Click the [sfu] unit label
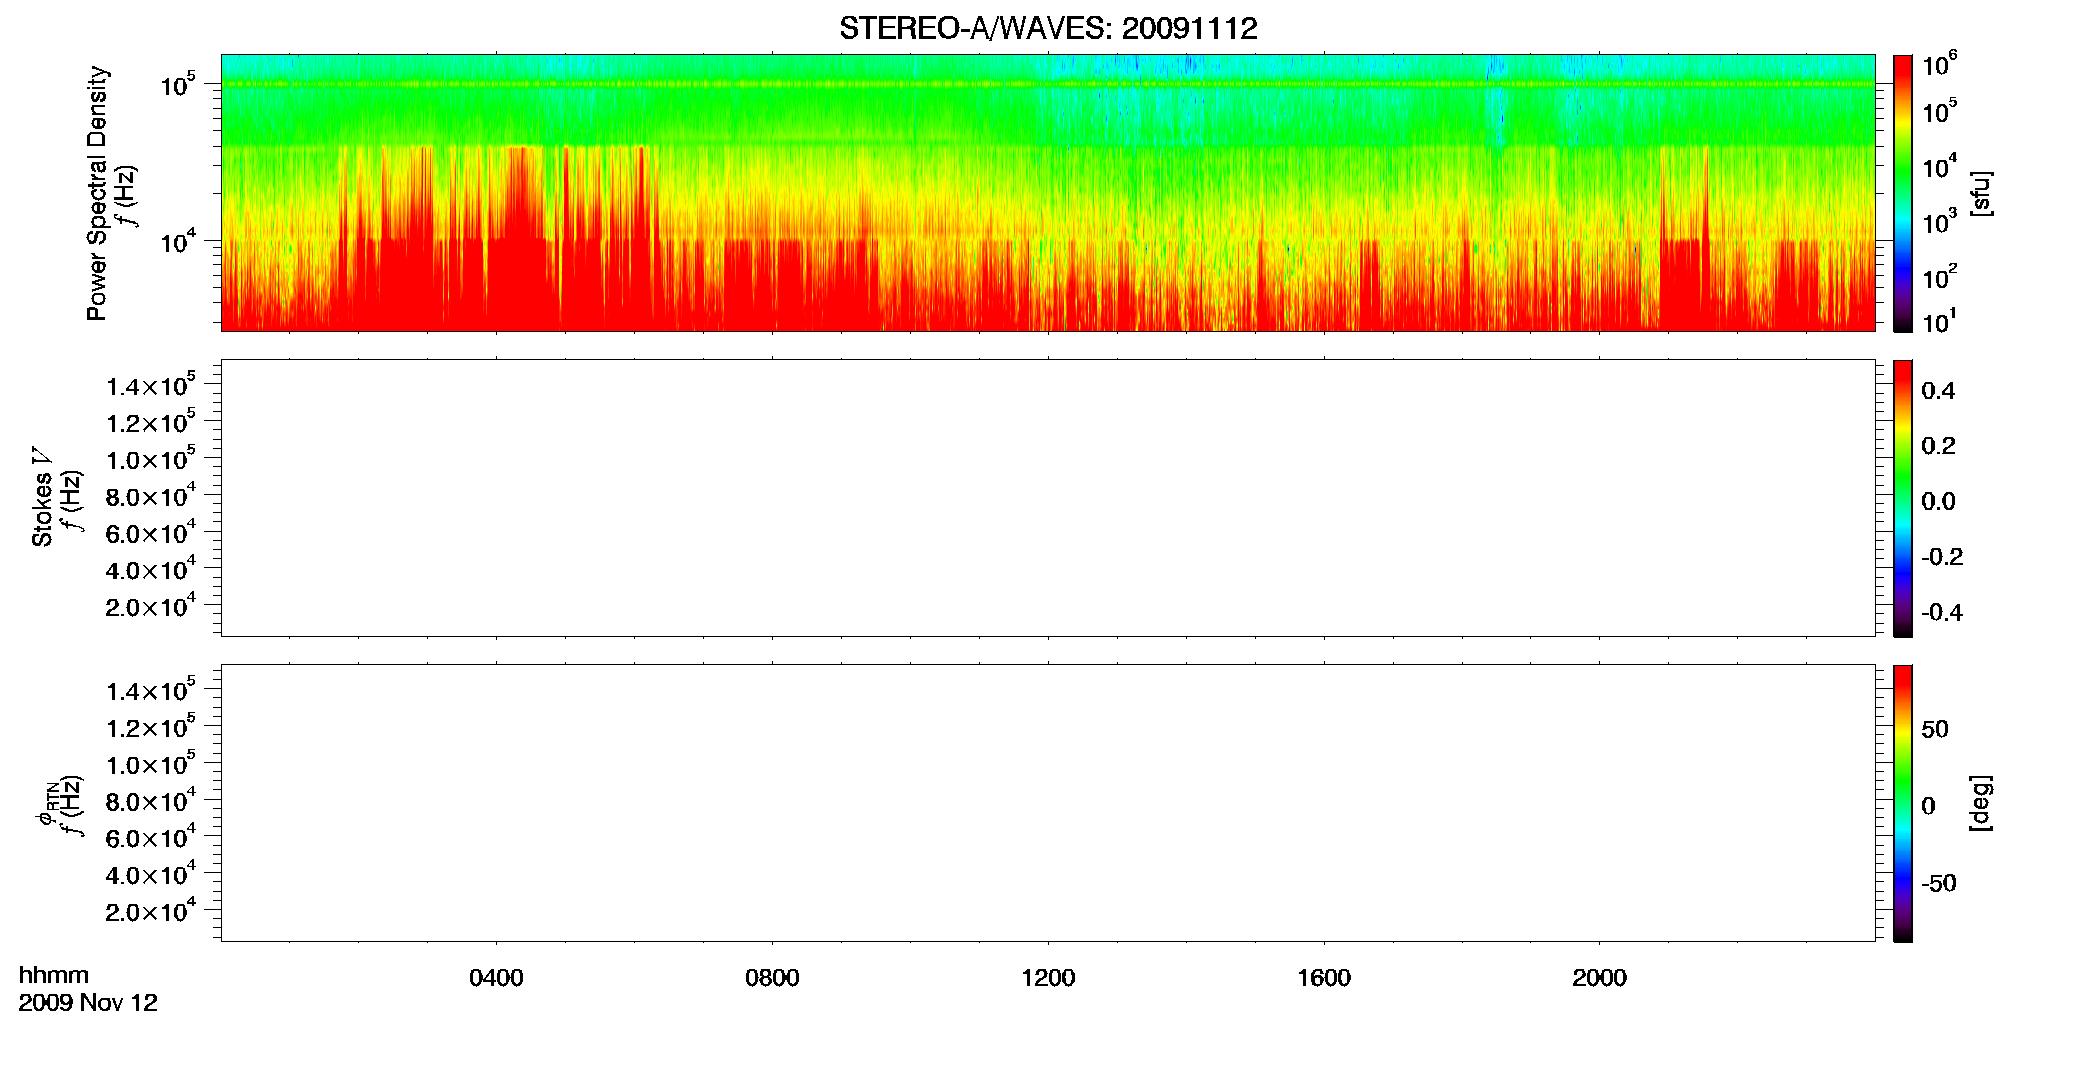 click(x=1981, y=193)
